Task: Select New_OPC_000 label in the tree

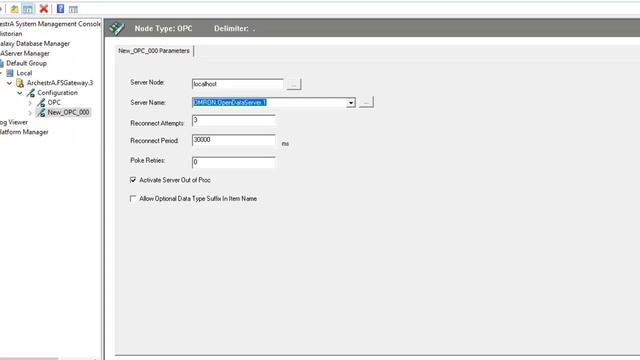Action: 69,112
